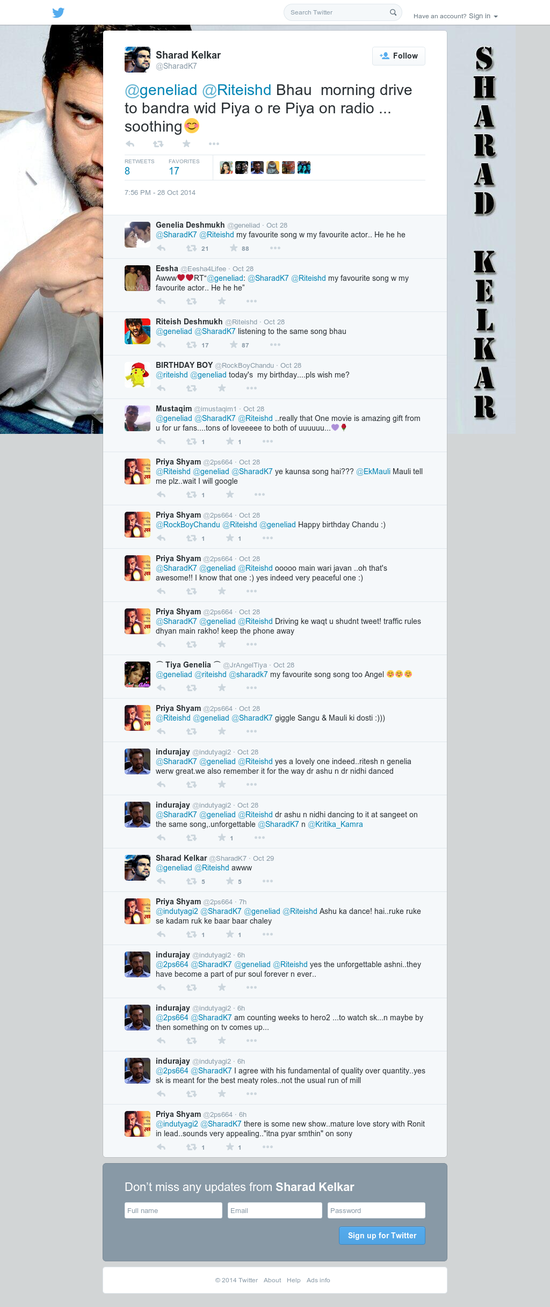Click the search magnifier icon
This screenshot has height=1307, width=550.
394,13
